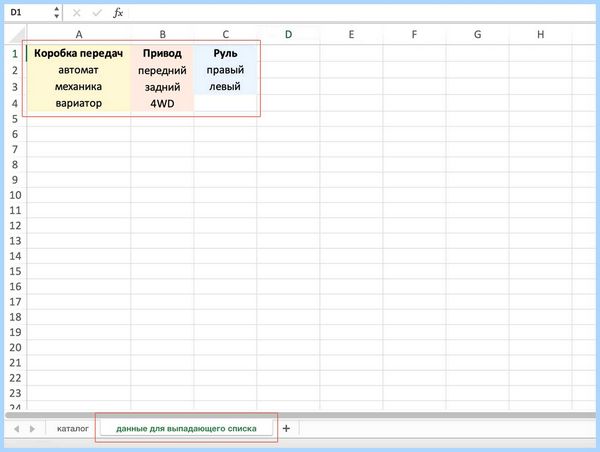Viewport: 600px width, 452px height.
Task: Select all cells via corner triangle
Action: pyautogui.click(x=17, y=34)
